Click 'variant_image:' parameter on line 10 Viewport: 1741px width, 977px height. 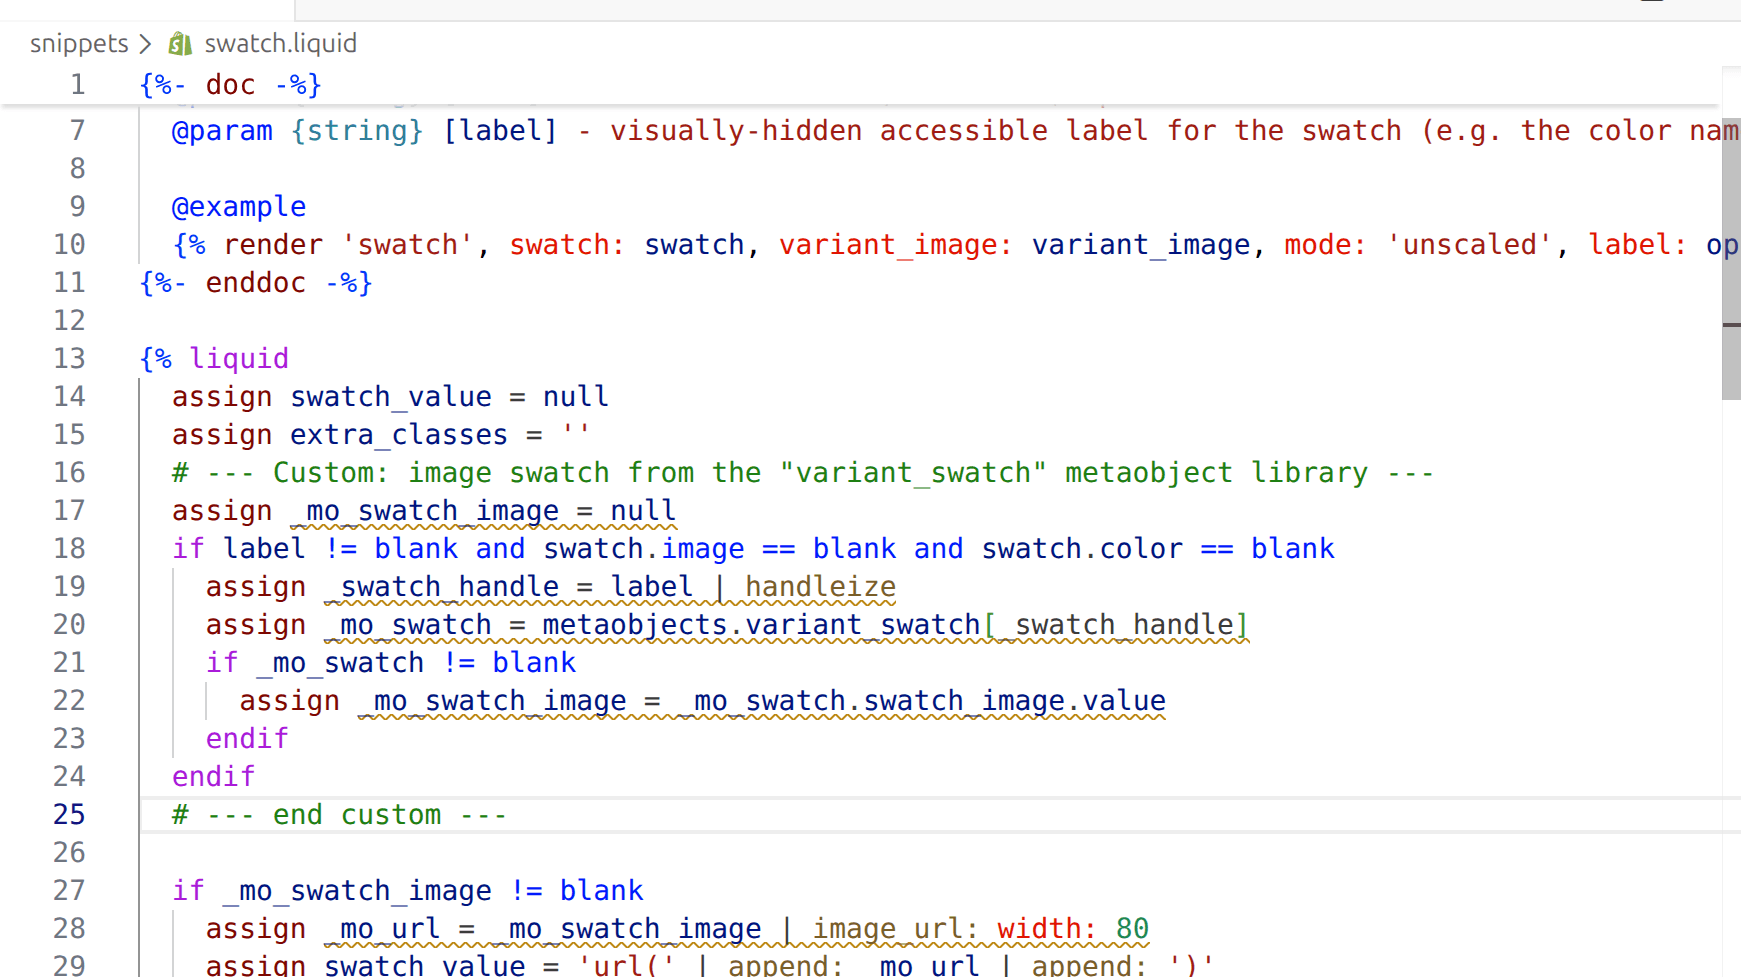point(896,245)
